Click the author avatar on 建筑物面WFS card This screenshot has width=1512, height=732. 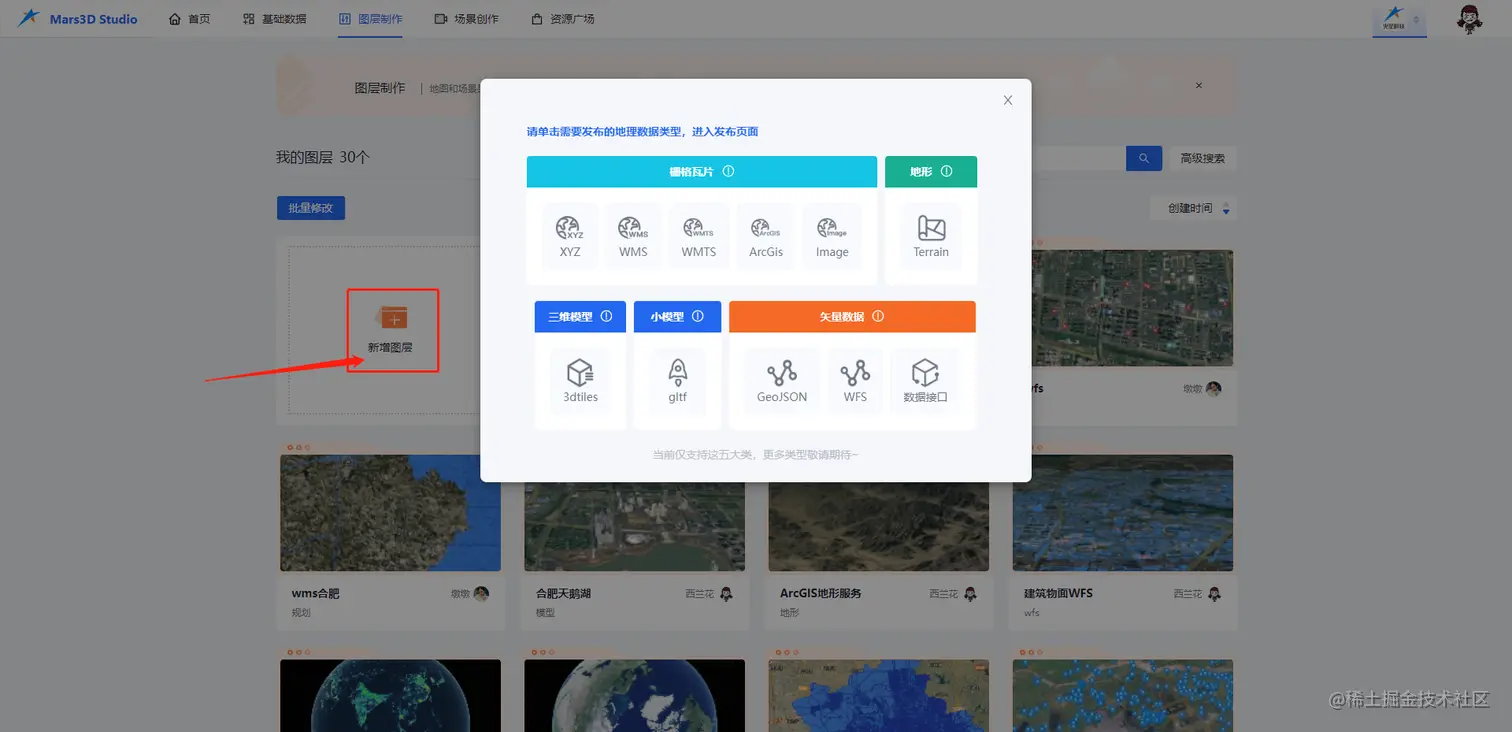click(x=1214, y=594)
